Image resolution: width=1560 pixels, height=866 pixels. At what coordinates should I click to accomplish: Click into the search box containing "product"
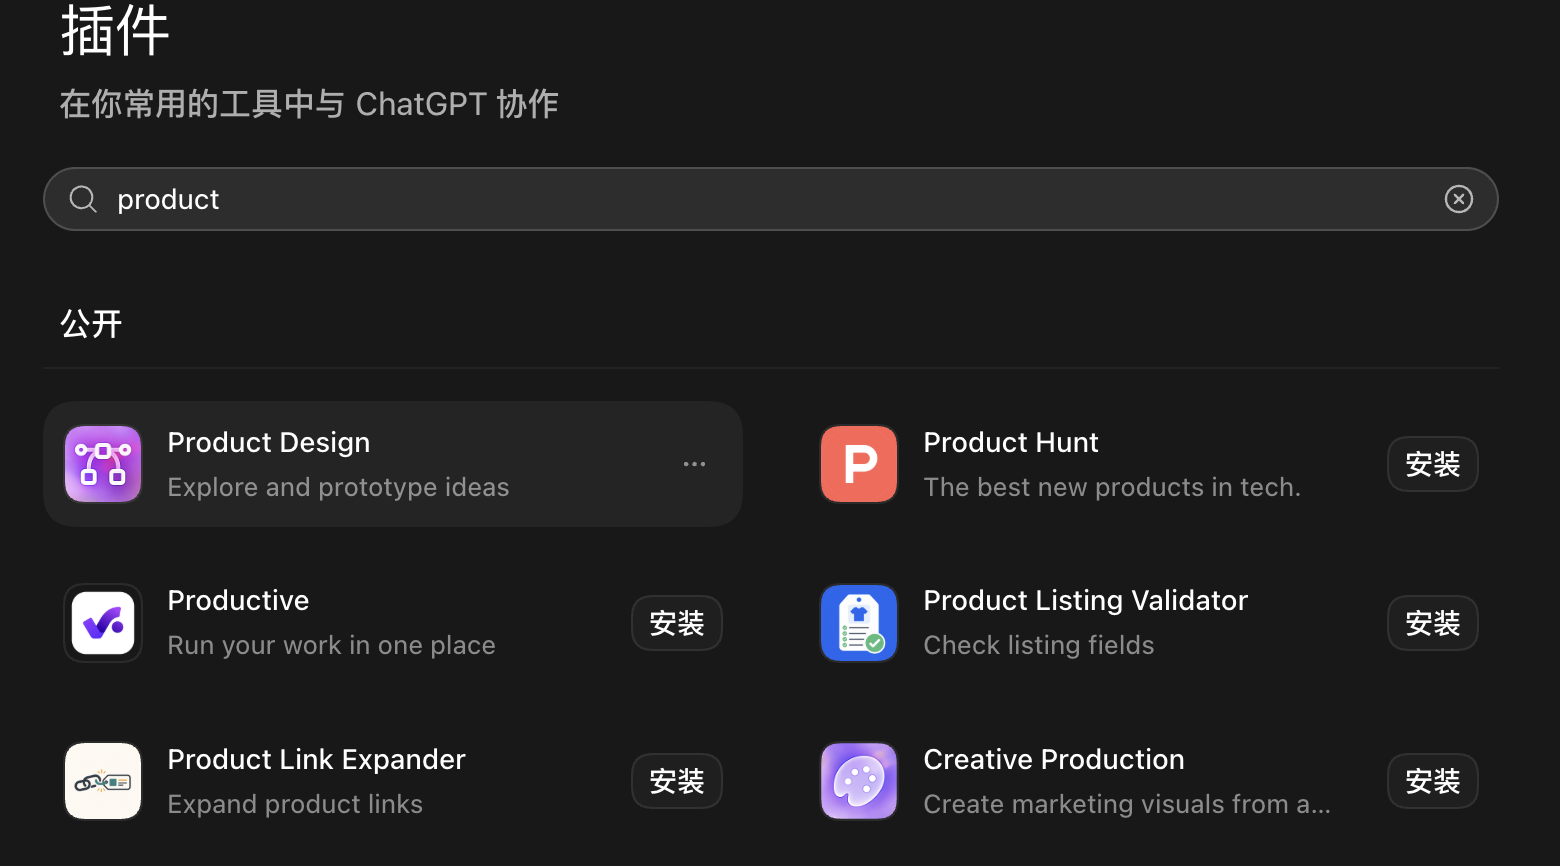[770, 199]
